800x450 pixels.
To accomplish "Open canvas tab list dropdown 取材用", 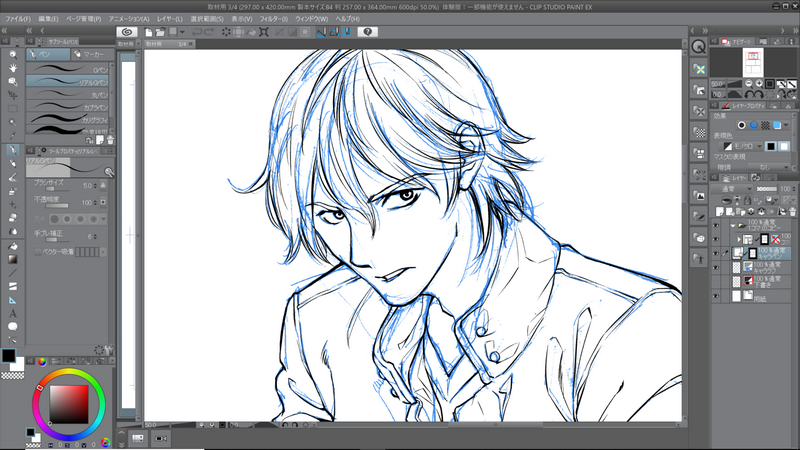I will coord(138,44).
